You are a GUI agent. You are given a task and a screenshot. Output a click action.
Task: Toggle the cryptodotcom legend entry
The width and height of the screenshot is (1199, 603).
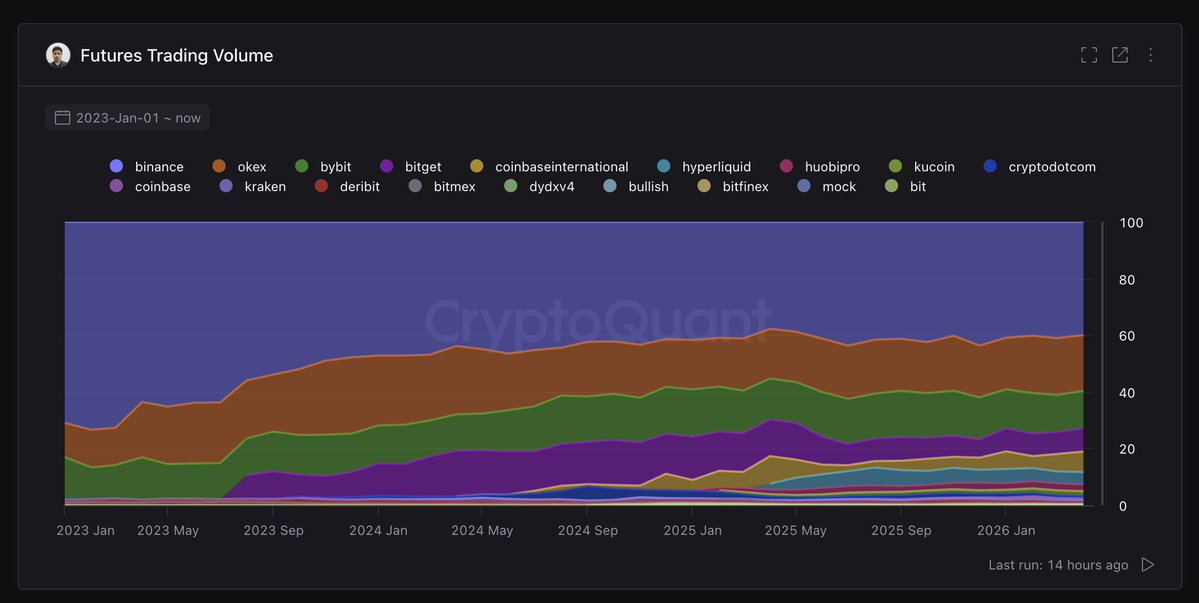1040,167
